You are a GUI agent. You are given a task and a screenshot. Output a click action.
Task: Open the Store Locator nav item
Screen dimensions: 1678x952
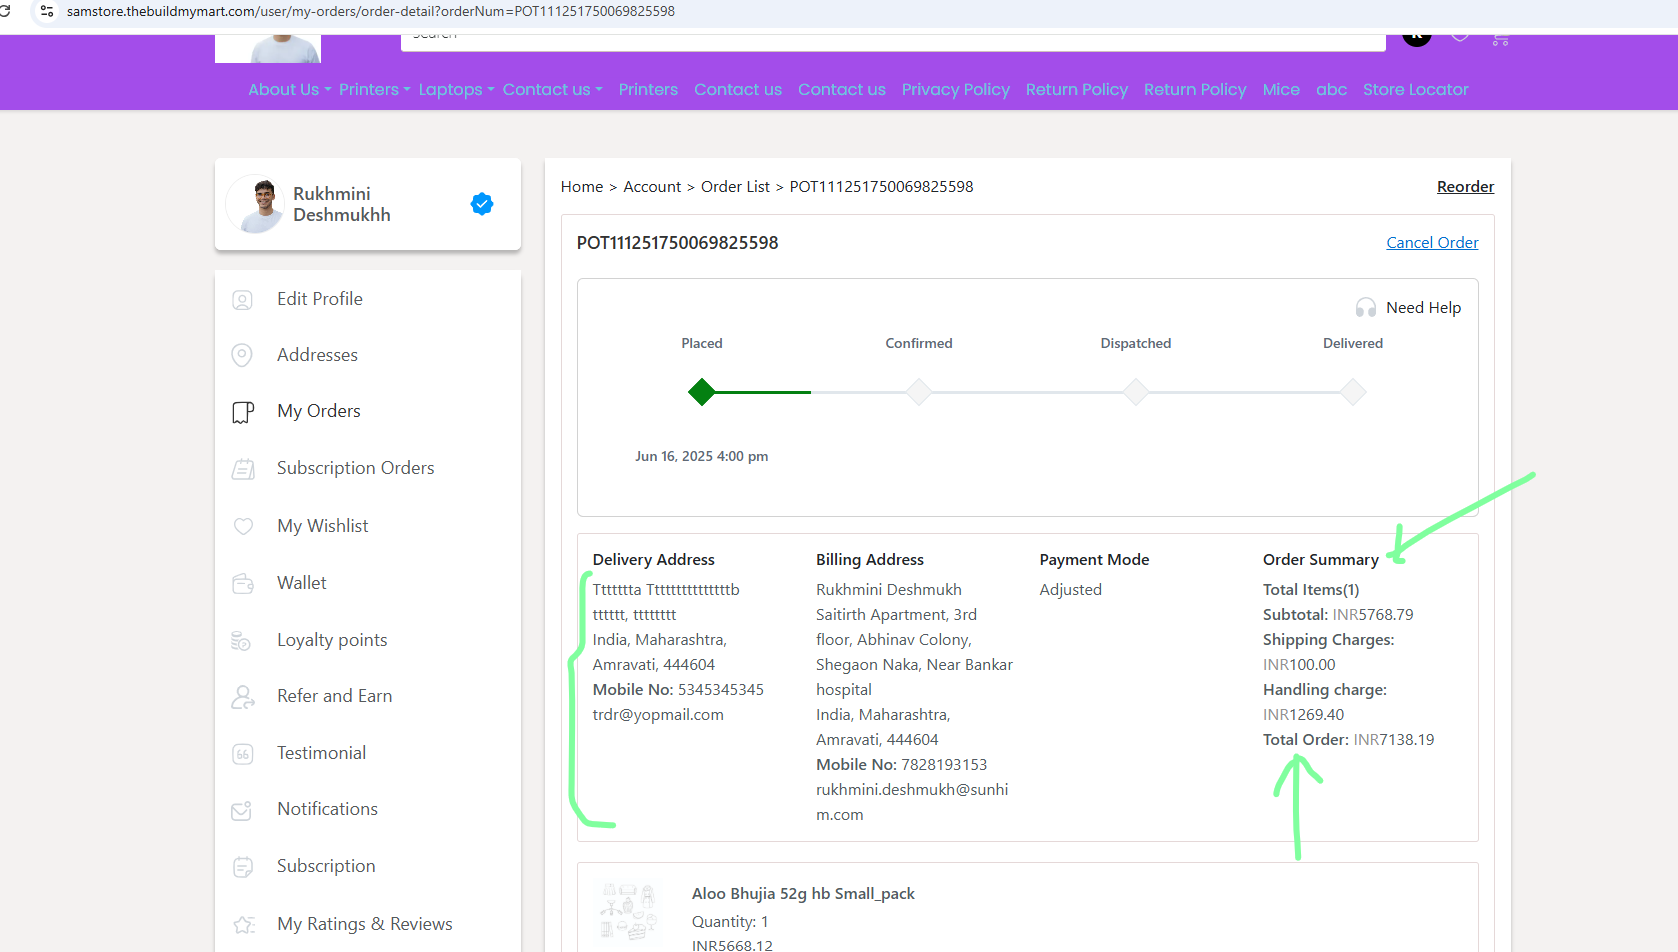point(1416,90)
